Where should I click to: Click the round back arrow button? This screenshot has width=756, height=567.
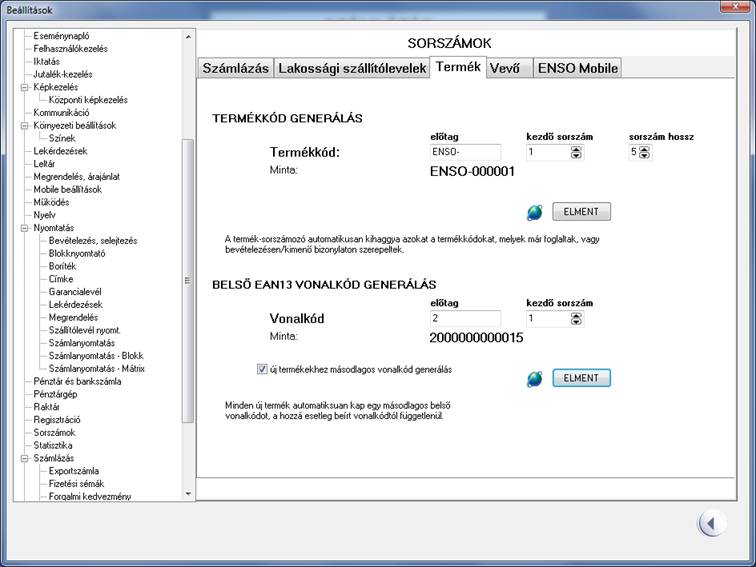pos(710,523)
